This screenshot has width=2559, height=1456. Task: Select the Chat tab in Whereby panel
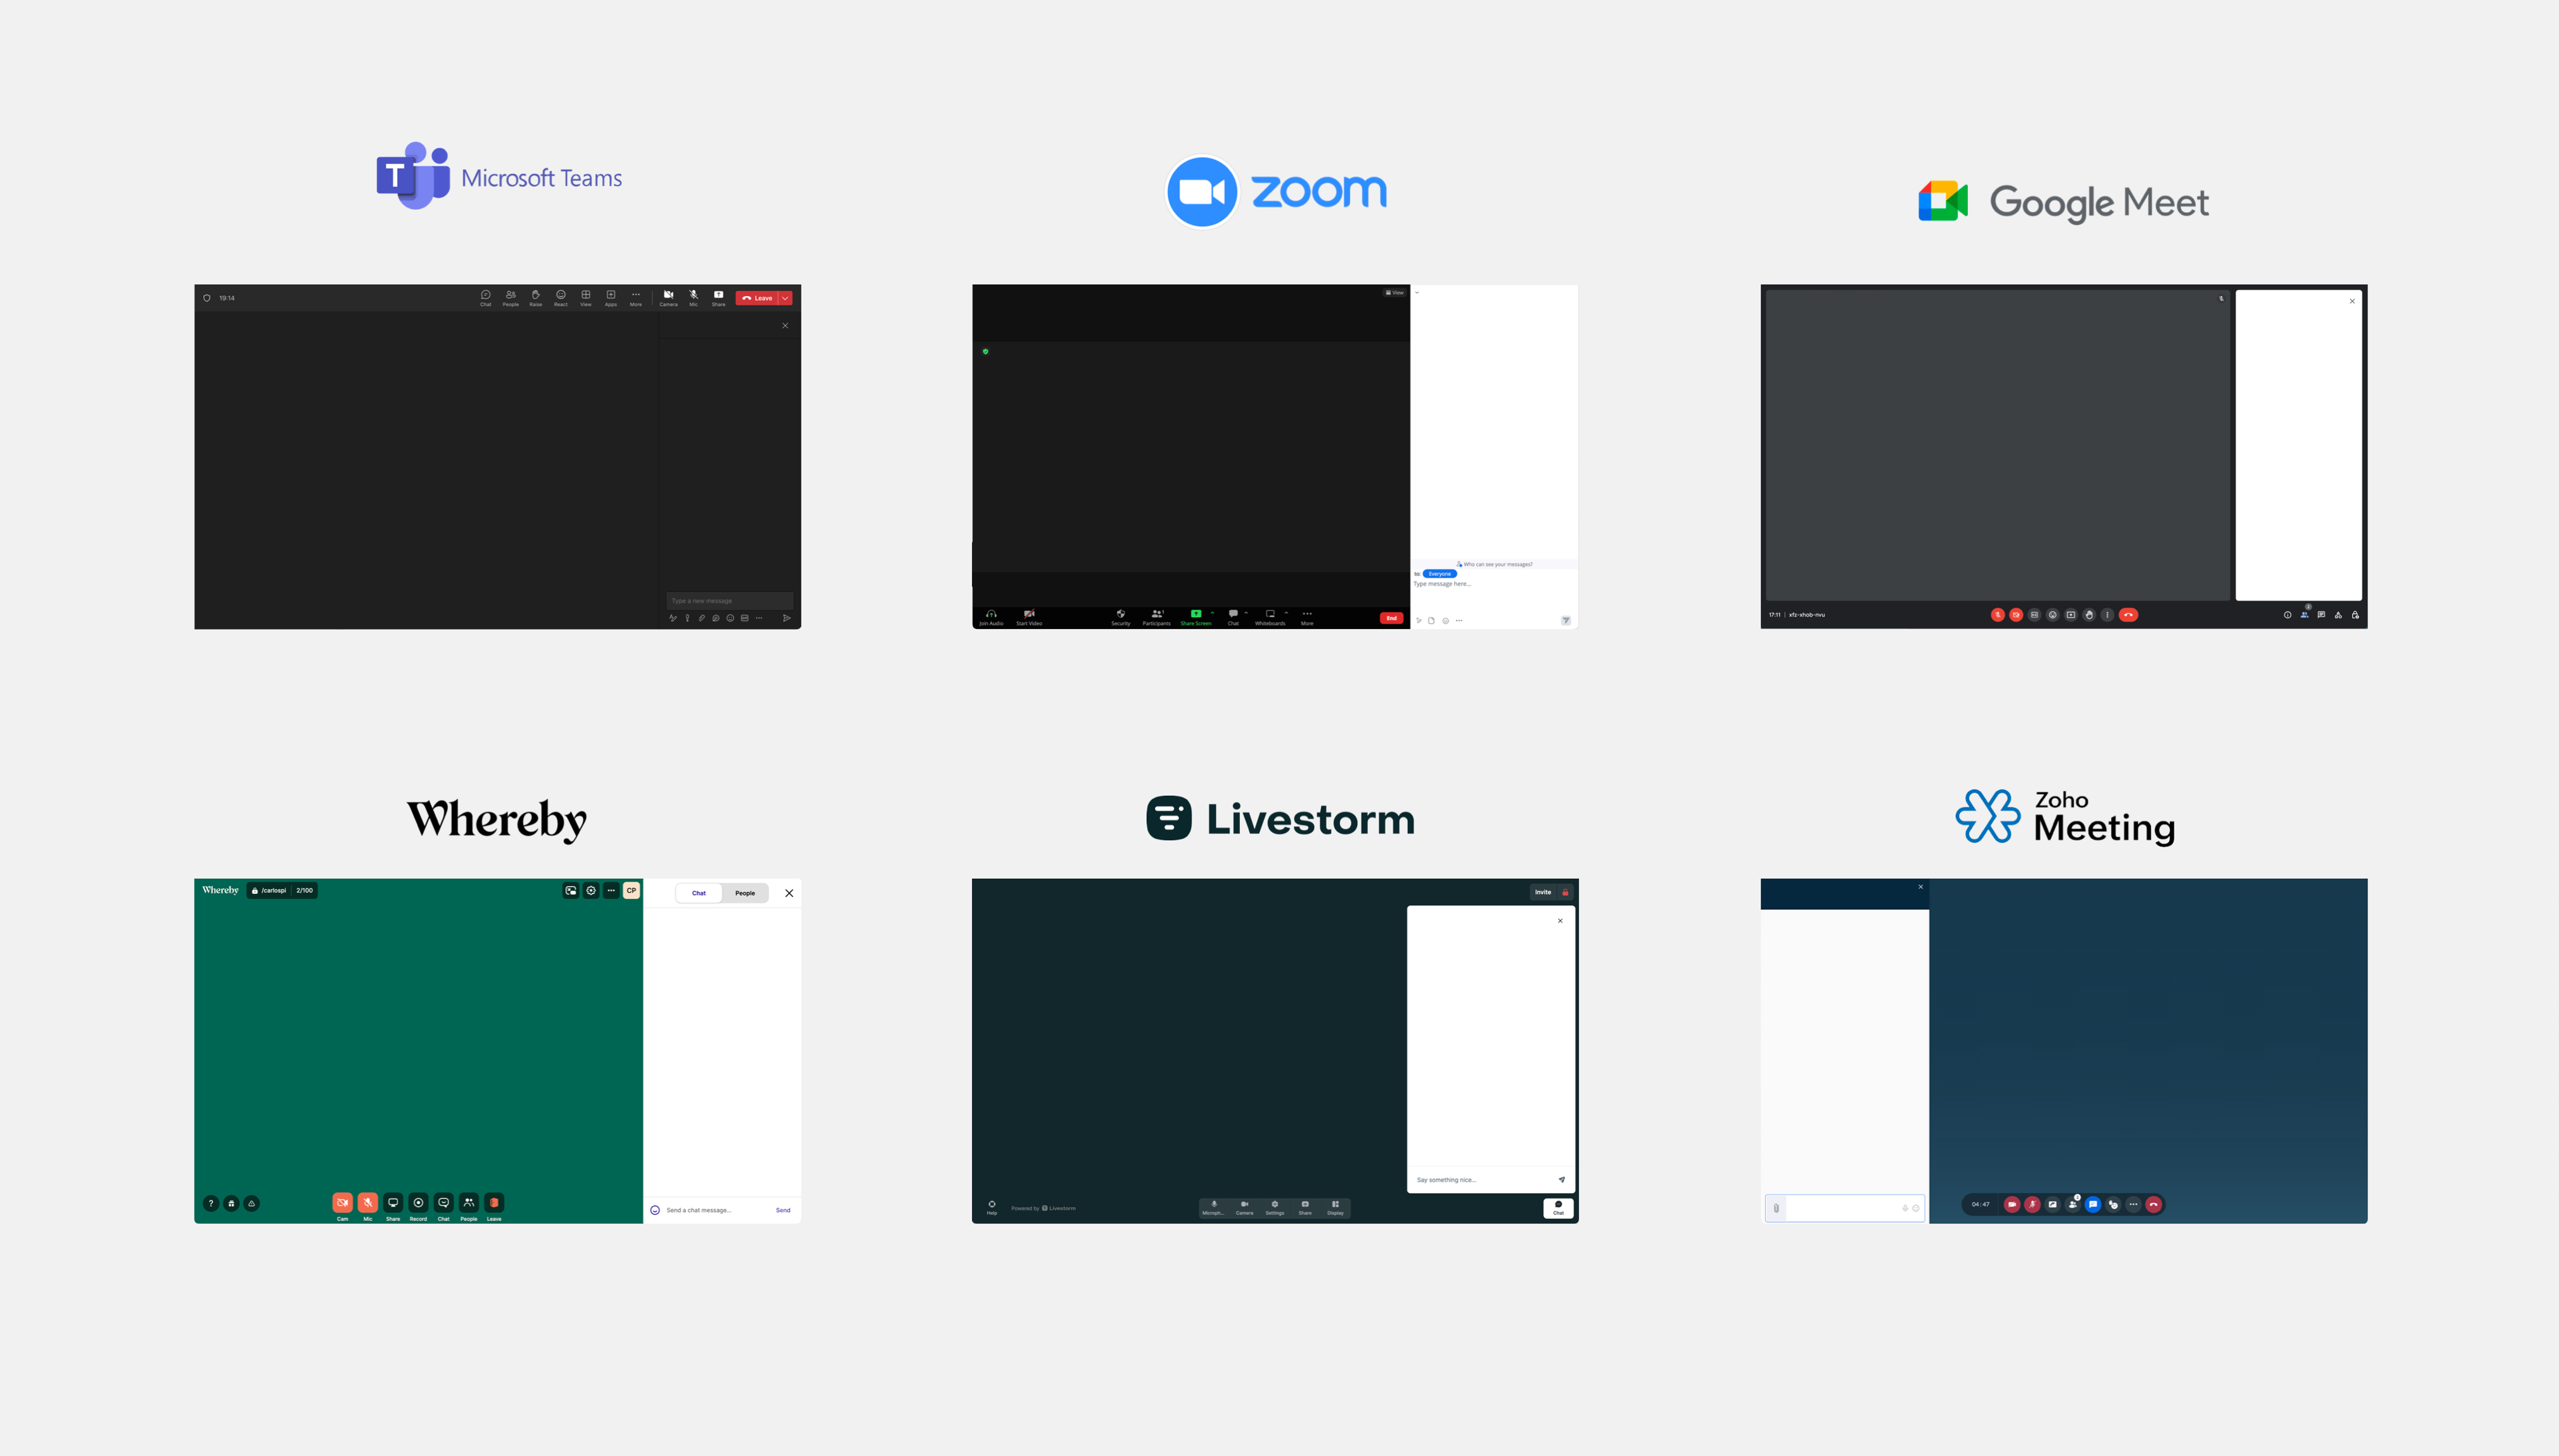point(699,893)
